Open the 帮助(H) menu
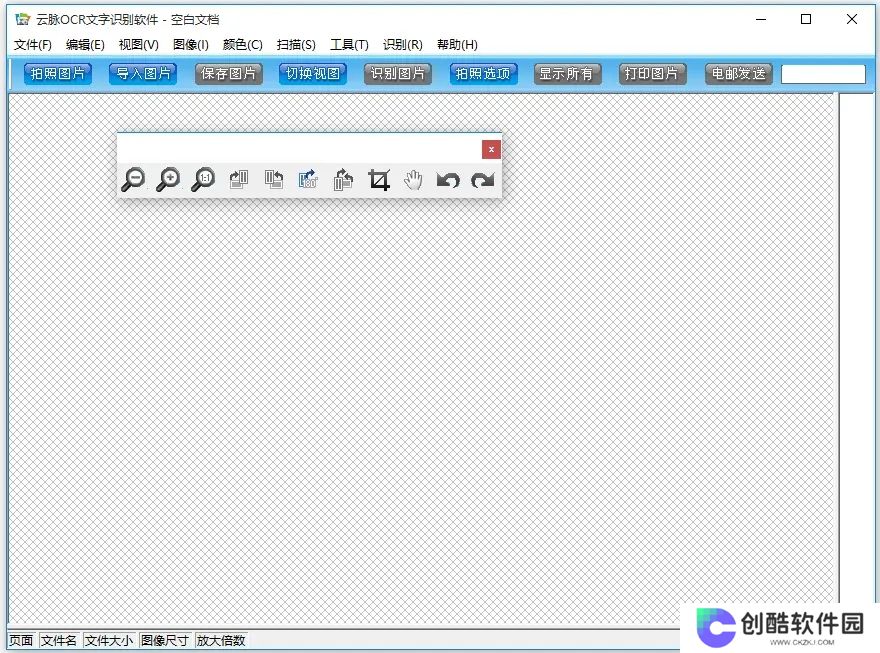 click(457, 45)
